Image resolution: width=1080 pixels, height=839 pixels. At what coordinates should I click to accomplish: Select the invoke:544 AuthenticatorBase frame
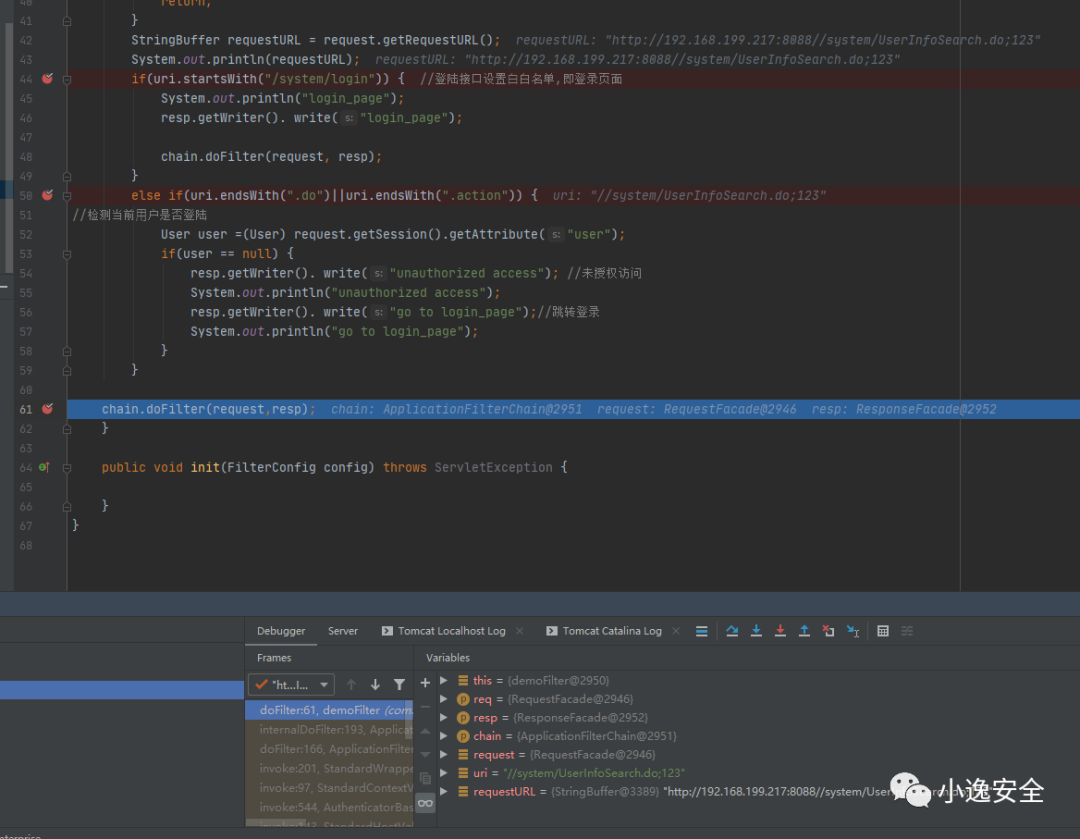click(x=329, y=807)
